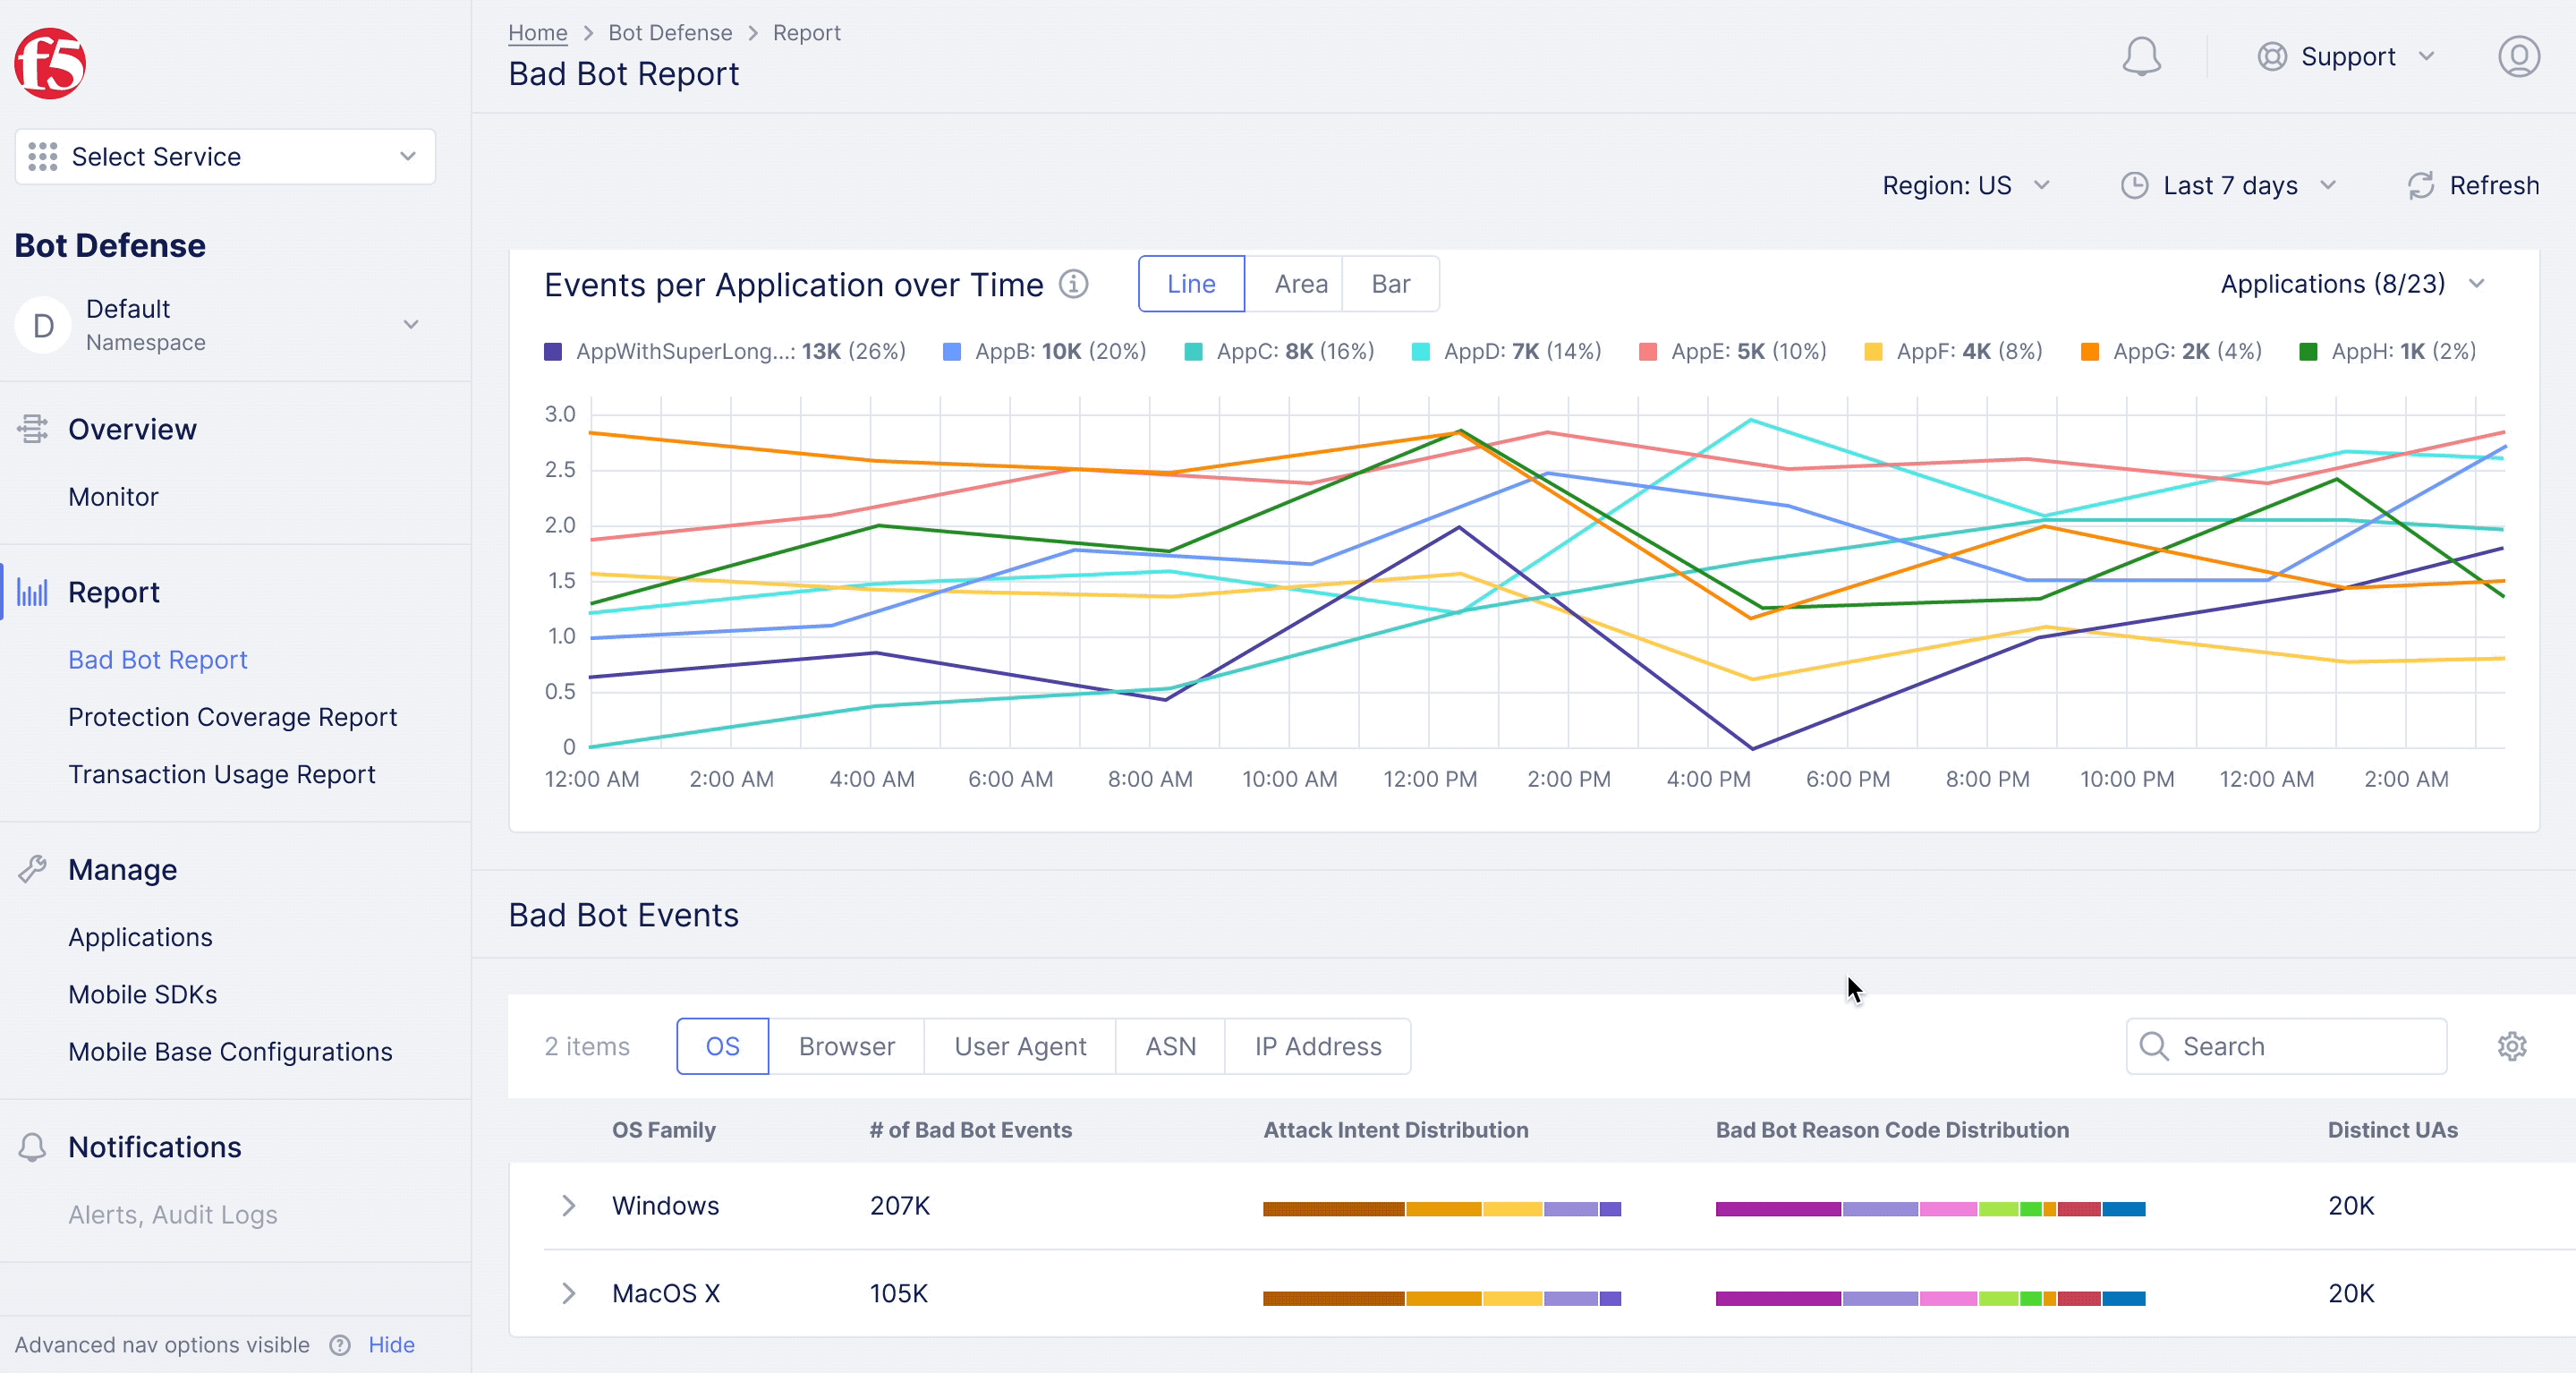2576x1373 pixels.
Task: Click the Search input field
Action: click(x=2286, y=1047)
